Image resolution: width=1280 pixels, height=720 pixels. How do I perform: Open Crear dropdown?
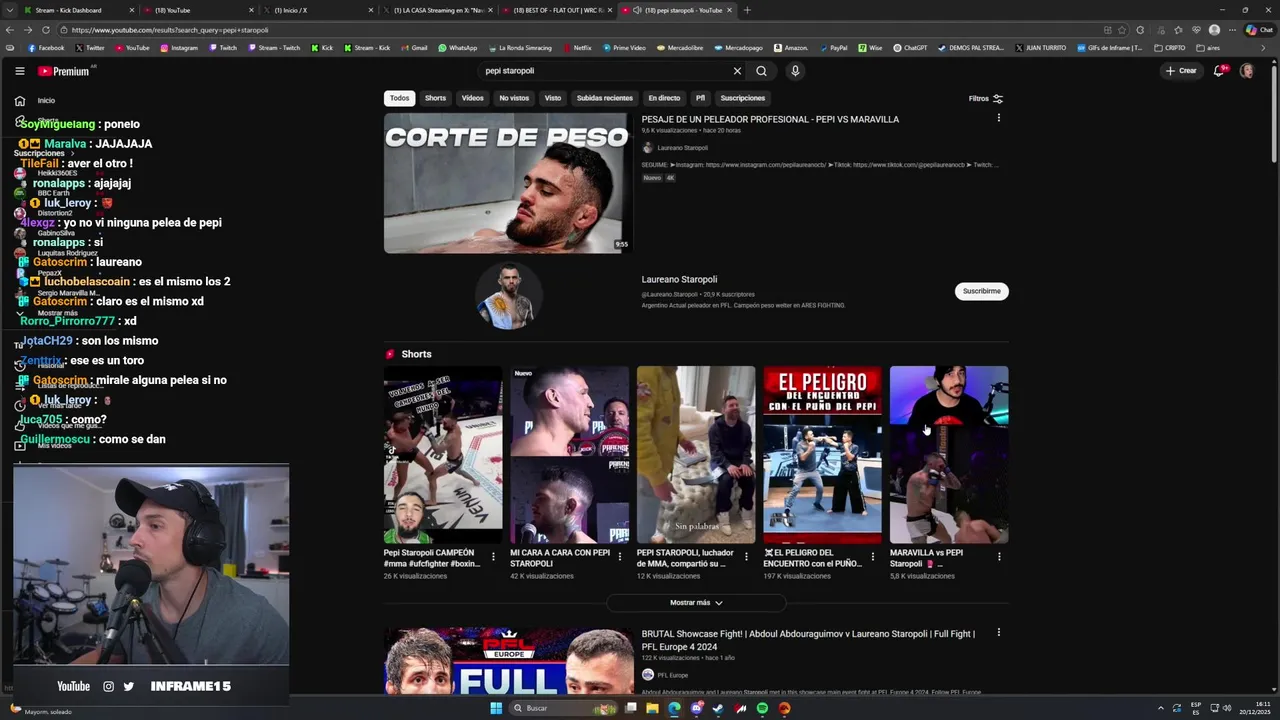tap(1181, 71)
